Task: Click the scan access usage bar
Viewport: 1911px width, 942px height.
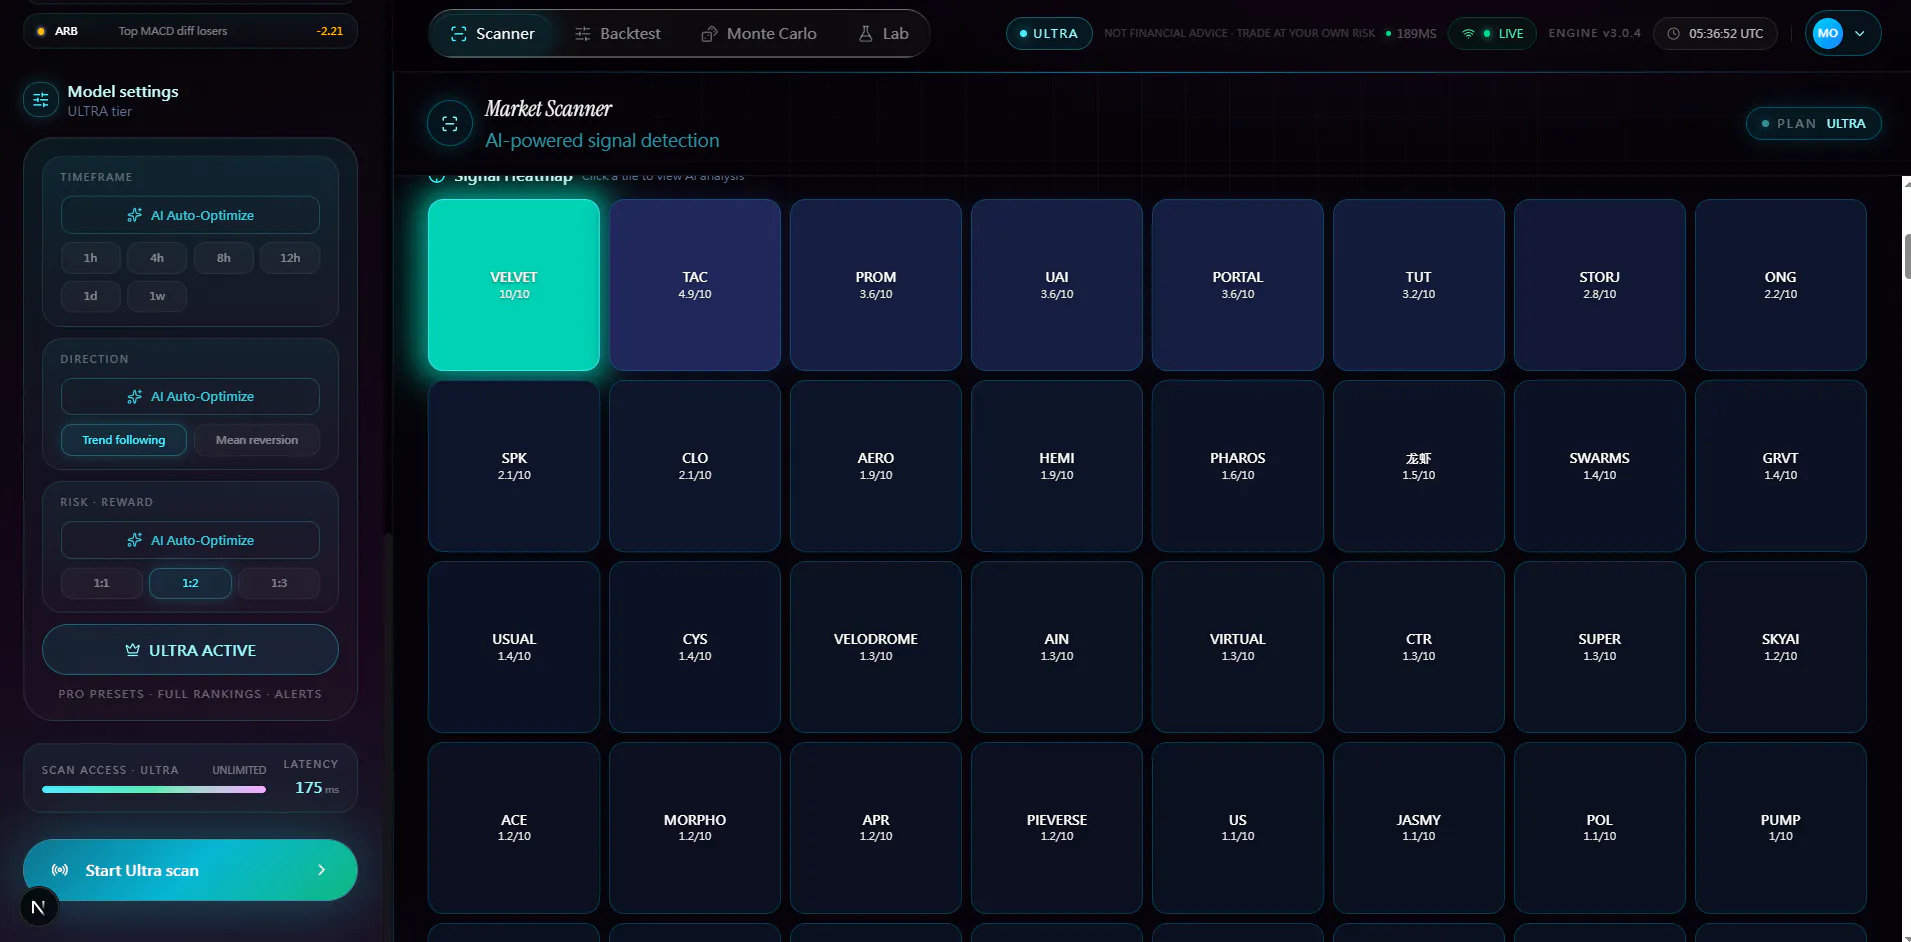Action: click(154, 790)
